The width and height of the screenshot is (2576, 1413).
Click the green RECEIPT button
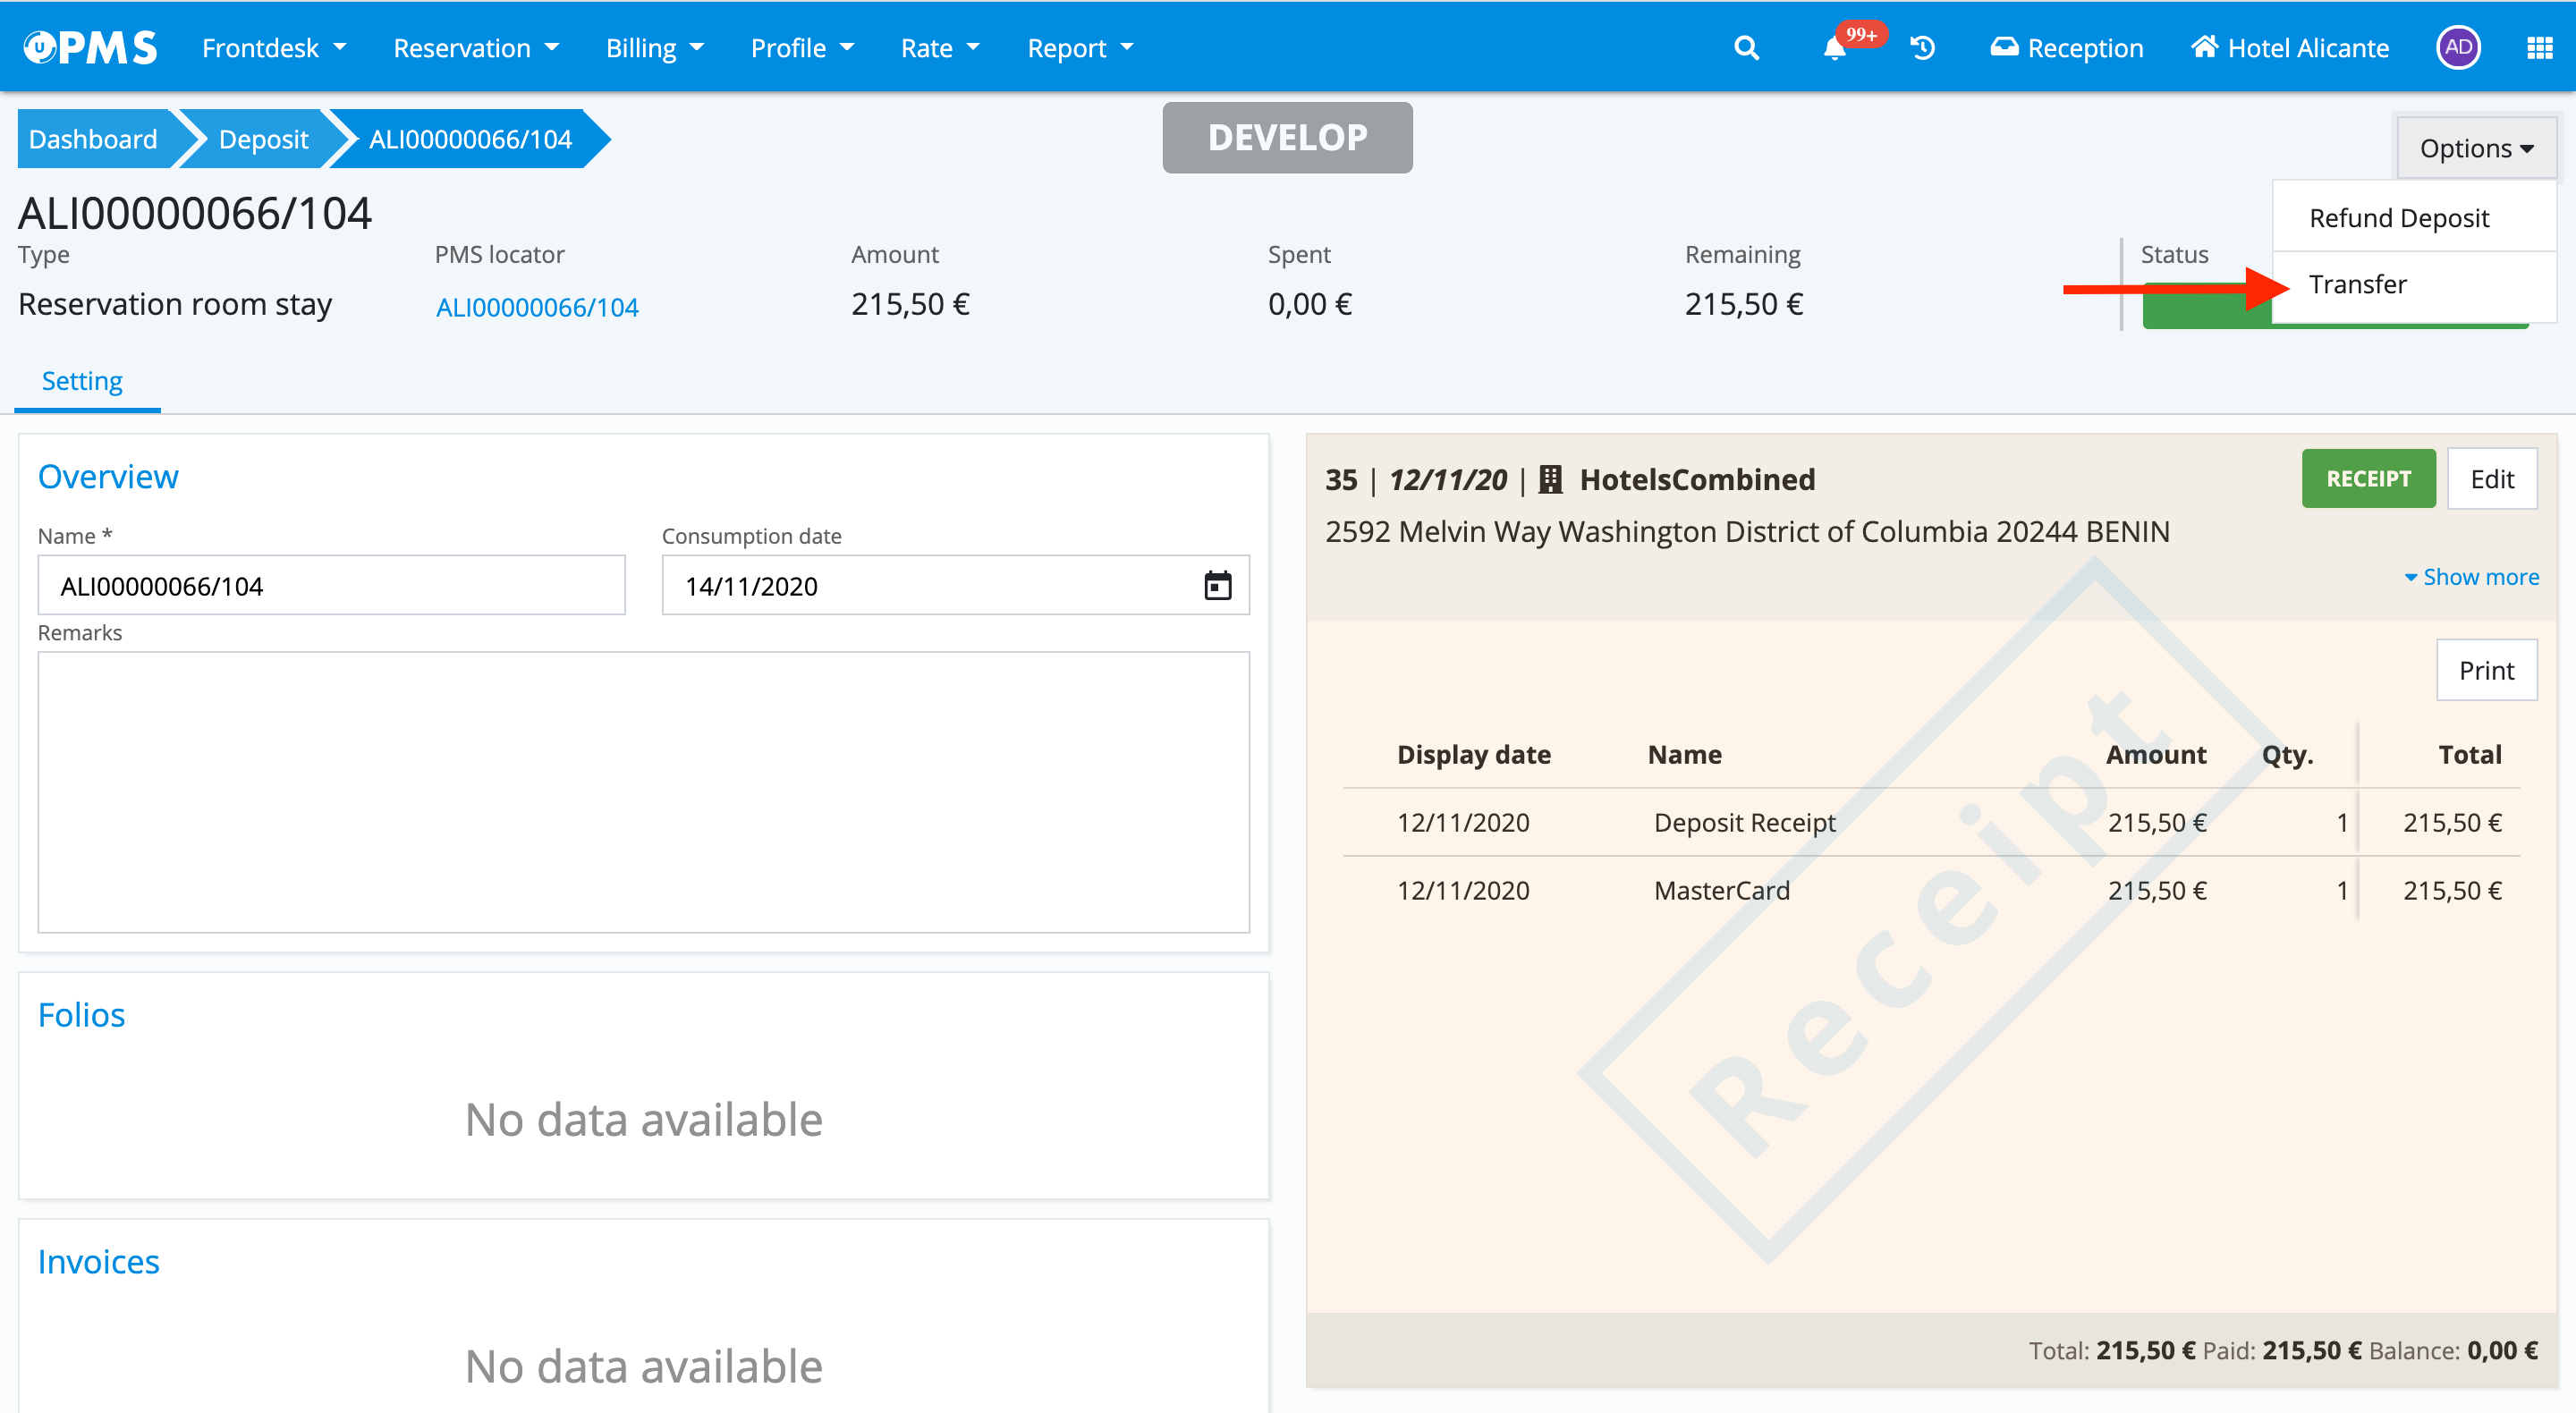[x=2367, y=479]
